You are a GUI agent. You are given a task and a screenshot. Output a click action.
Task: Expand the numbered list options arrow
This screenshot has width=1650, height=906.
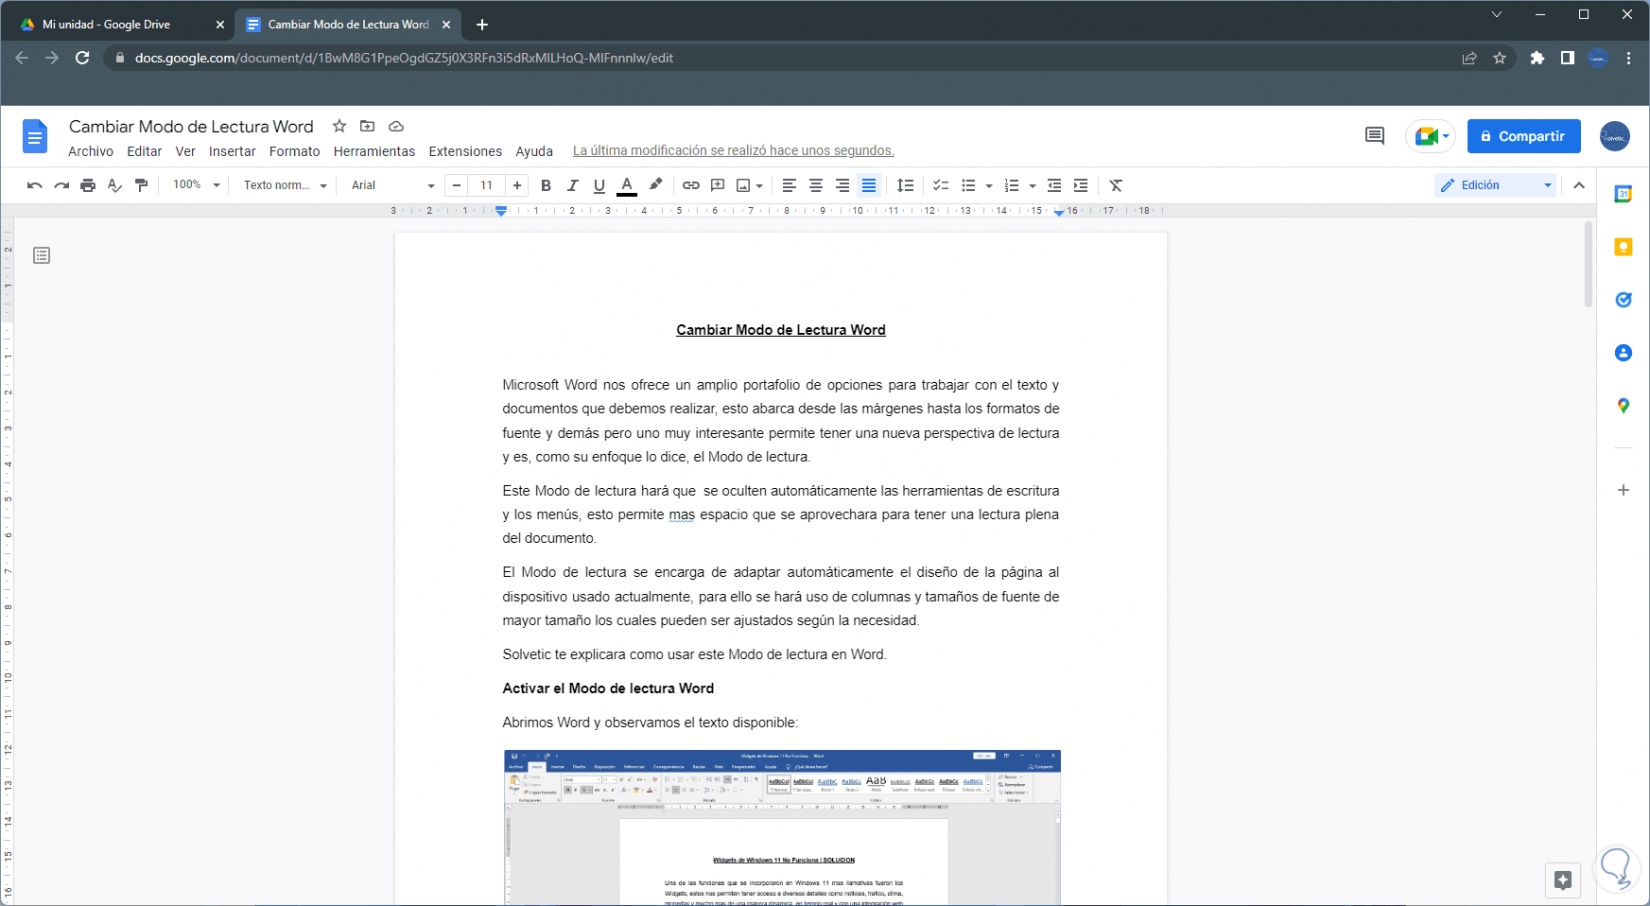pyautogui.click(x=1032, y=186)
